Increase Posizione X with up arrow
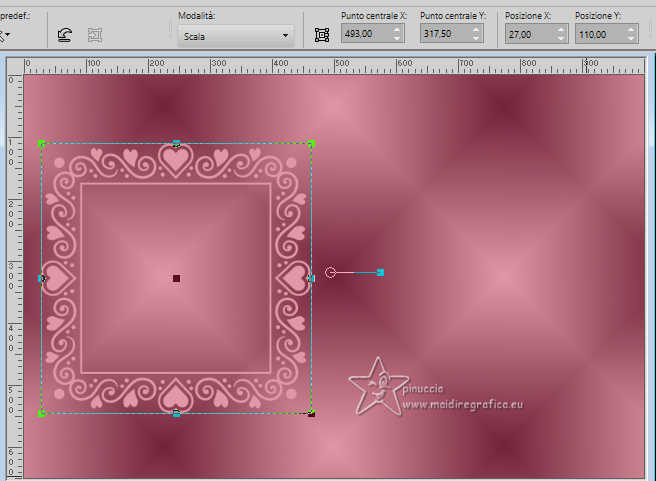The height and width of the screenshot is (481, 656). [561, 30]
